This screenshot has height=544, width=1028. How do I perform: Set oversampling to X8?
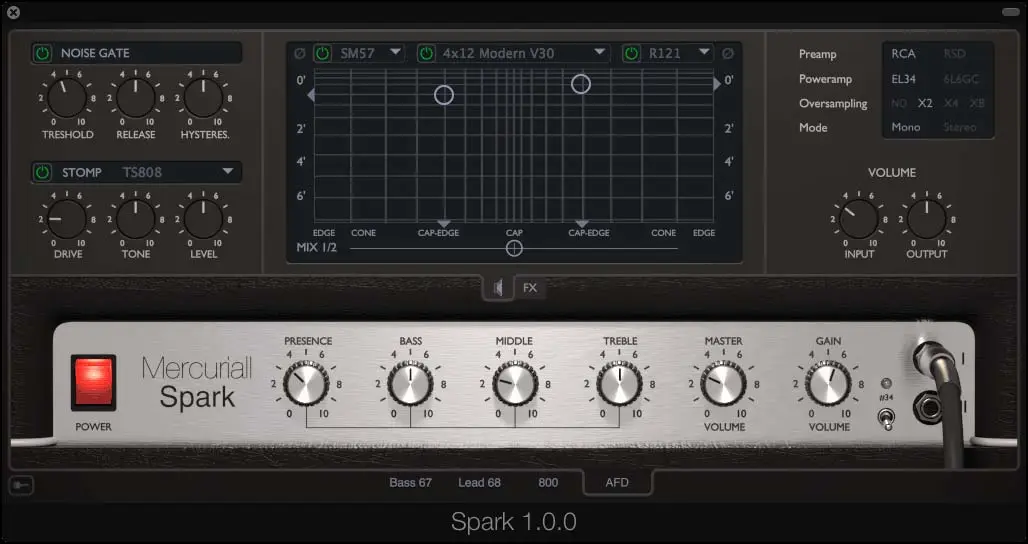click(977, 103)
